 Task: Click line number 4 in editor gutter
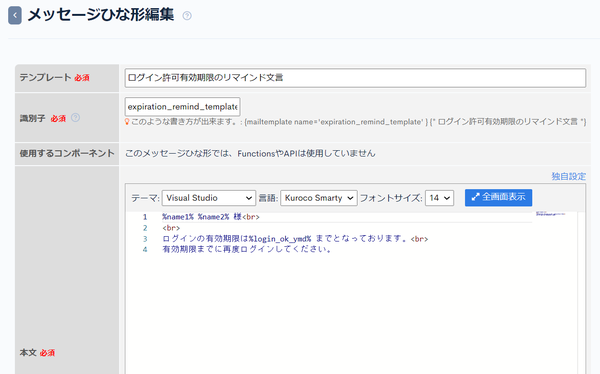point(145,250)
